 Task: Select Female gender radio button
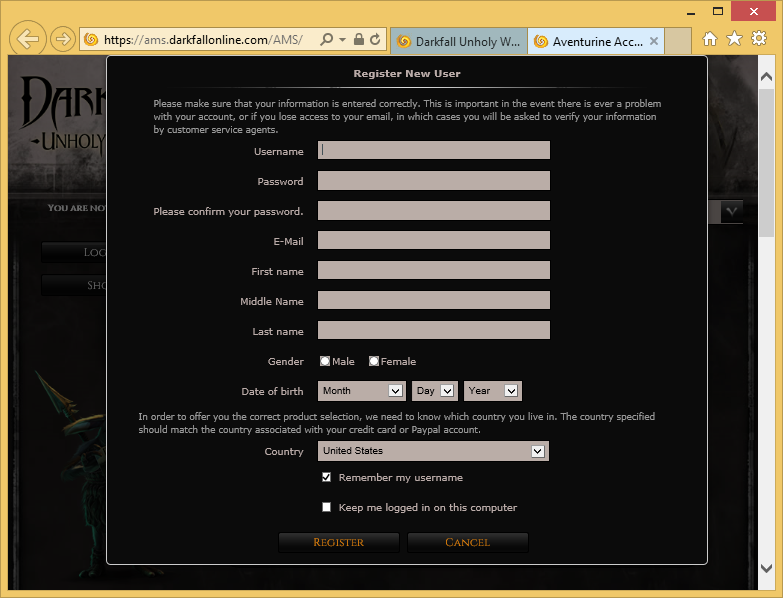point(374,361)
